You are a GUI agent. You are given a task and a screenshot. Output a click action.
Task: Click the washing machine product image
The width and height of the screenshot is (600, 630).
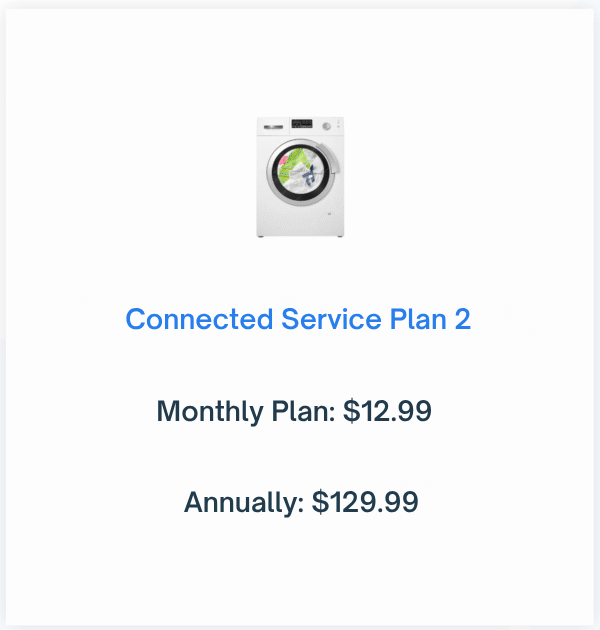[300, 177]
